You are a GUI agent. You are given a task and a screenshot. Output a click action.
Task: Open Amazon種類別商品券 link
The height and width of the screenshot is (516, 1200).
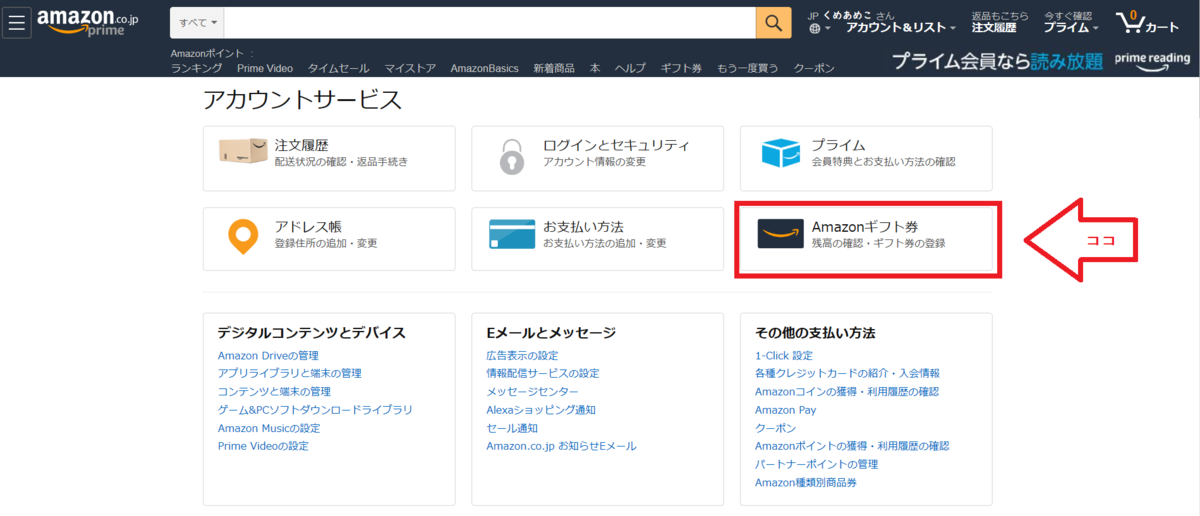[x=806, y=483]
